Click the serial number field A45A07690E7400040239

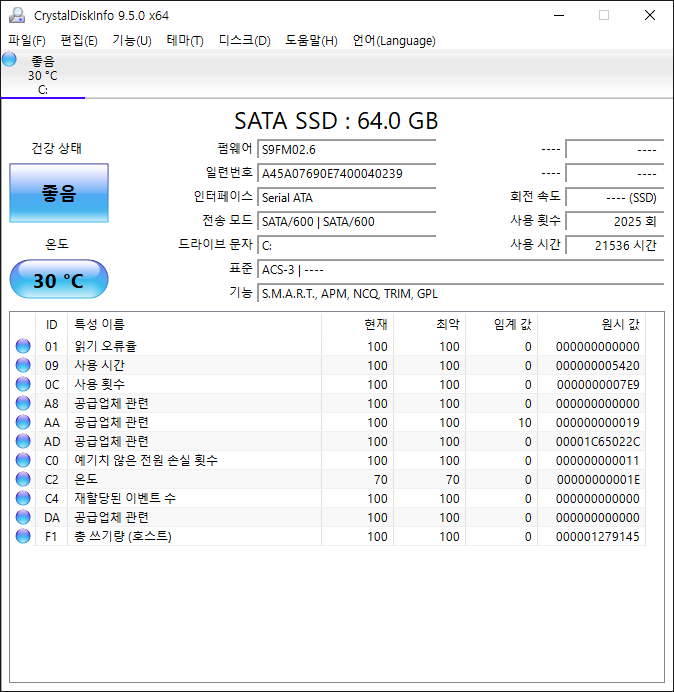(347, 173)
